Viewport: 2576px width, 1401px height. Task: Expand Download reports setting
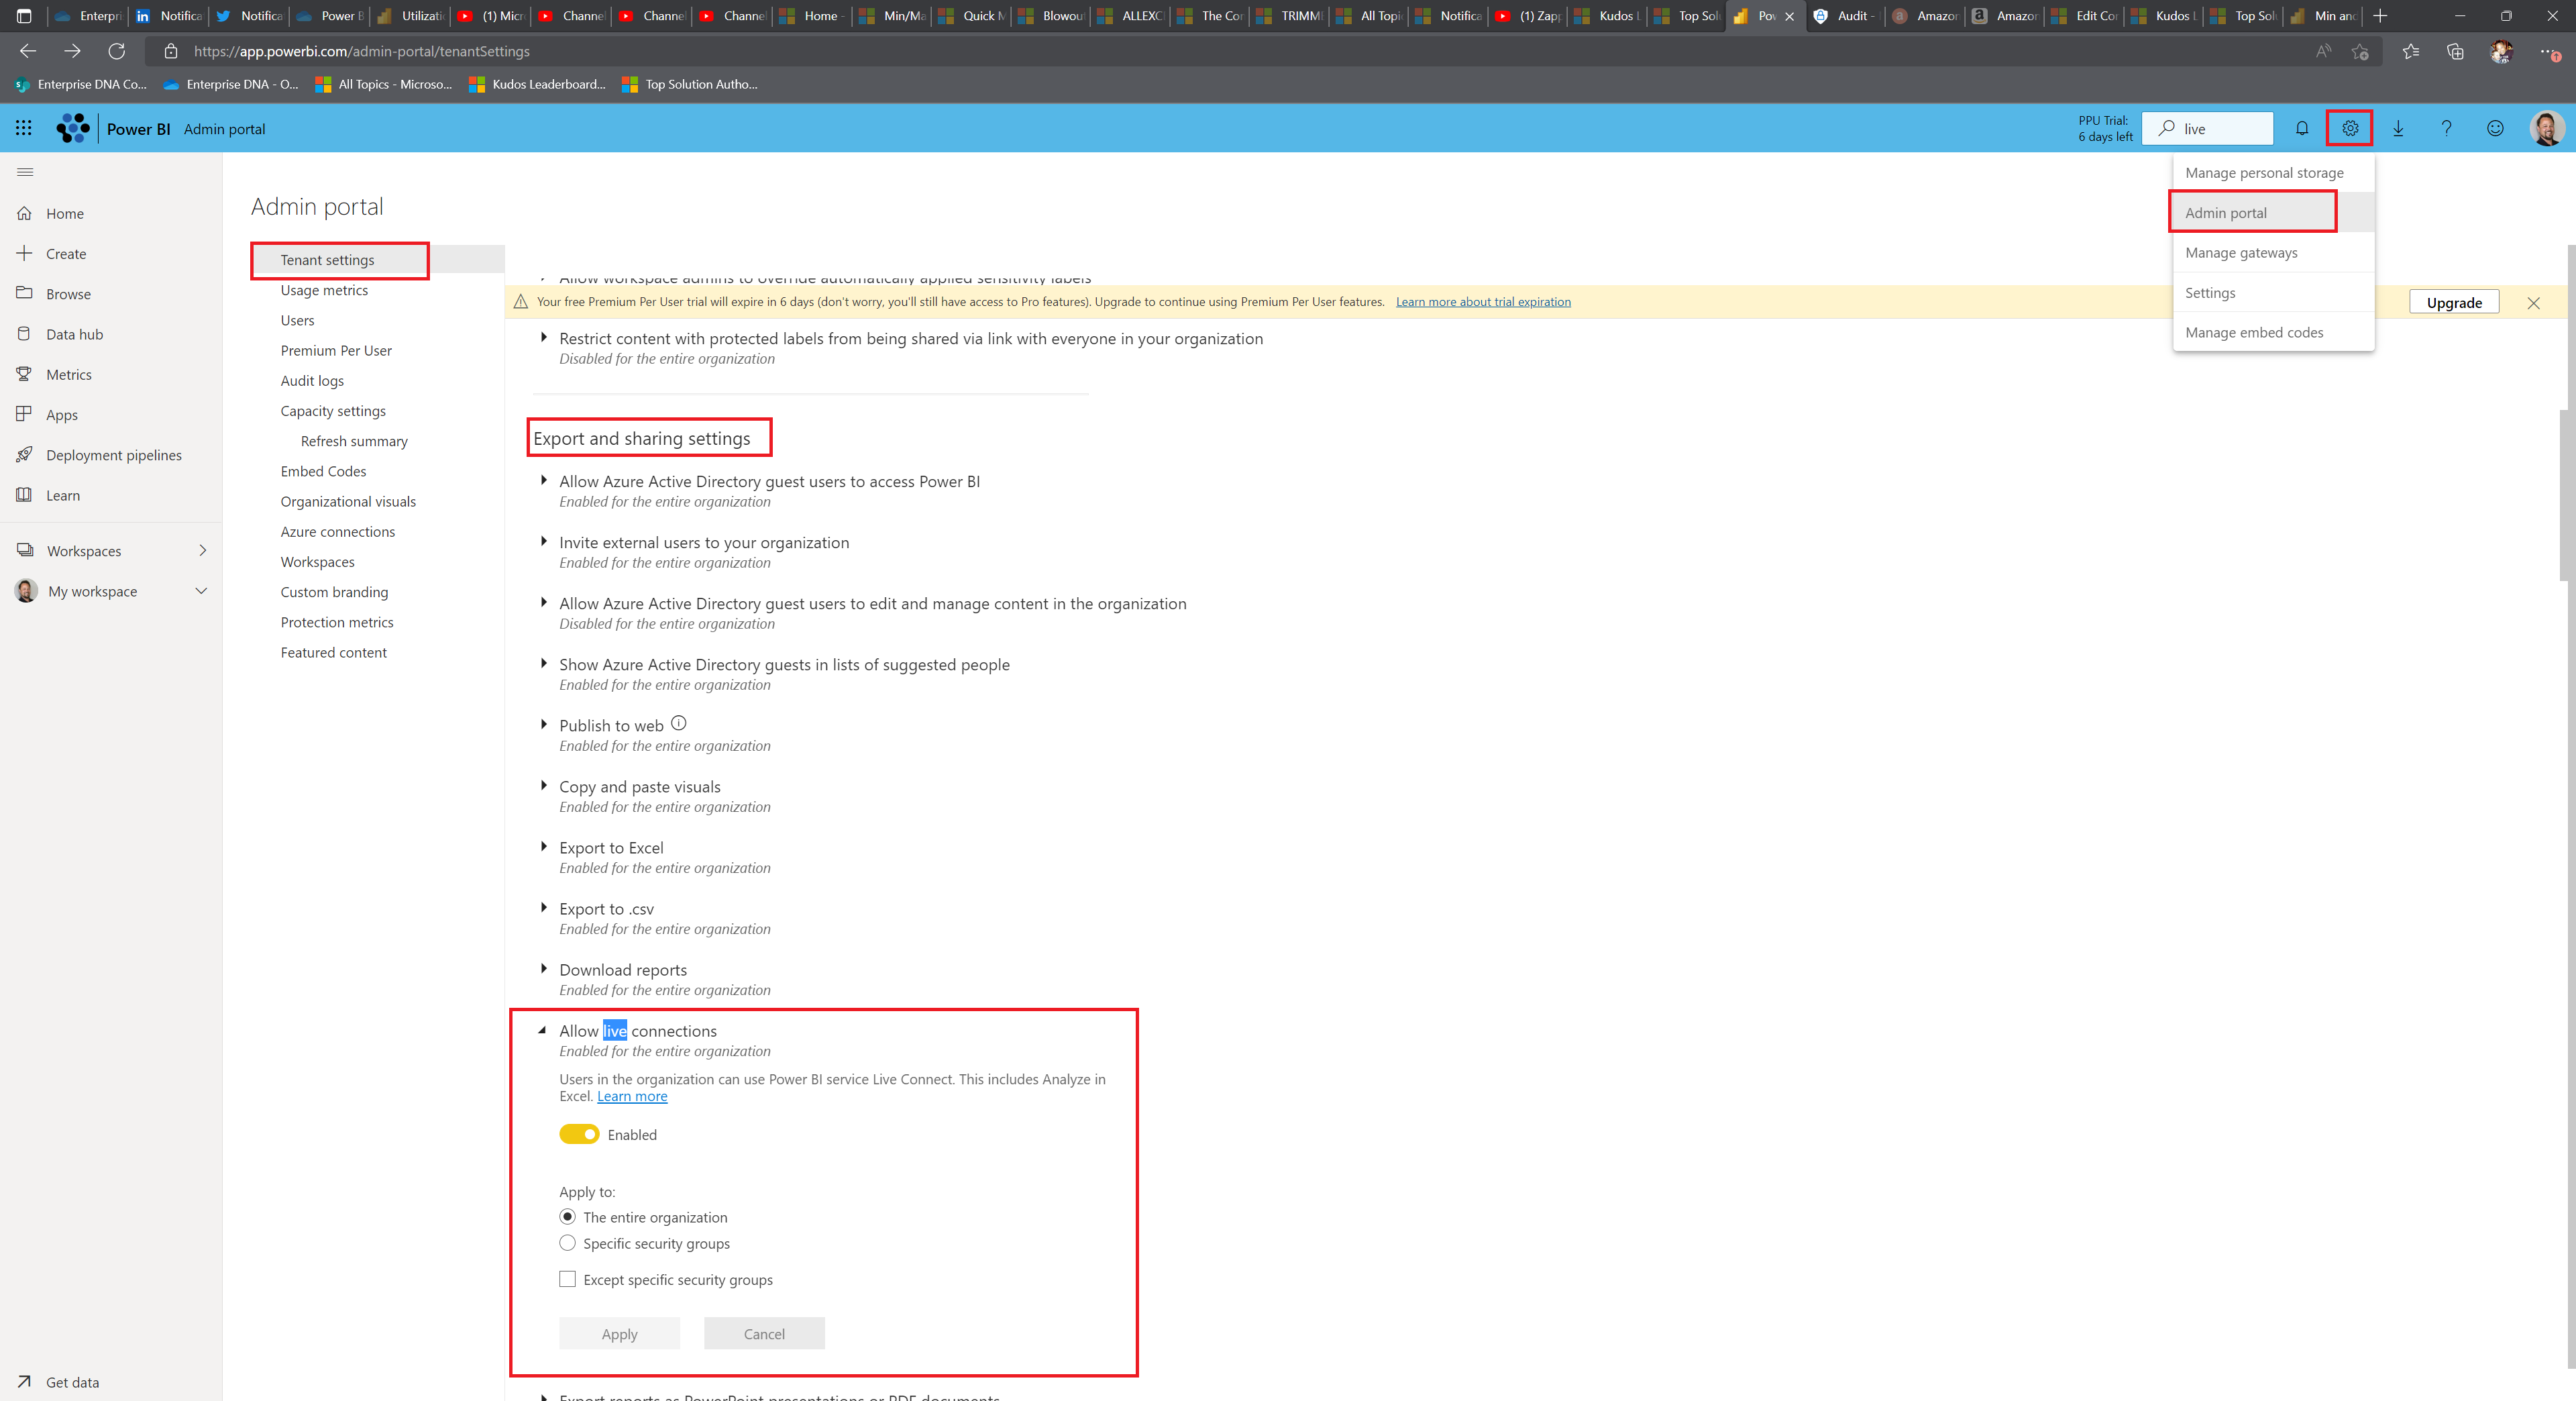coord(543,969)
